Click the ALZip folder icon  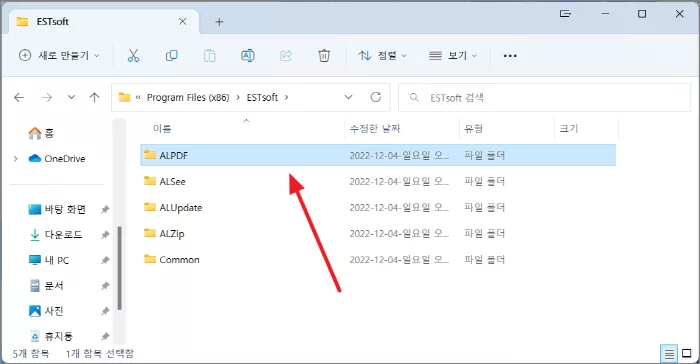(x=150, y=233)
